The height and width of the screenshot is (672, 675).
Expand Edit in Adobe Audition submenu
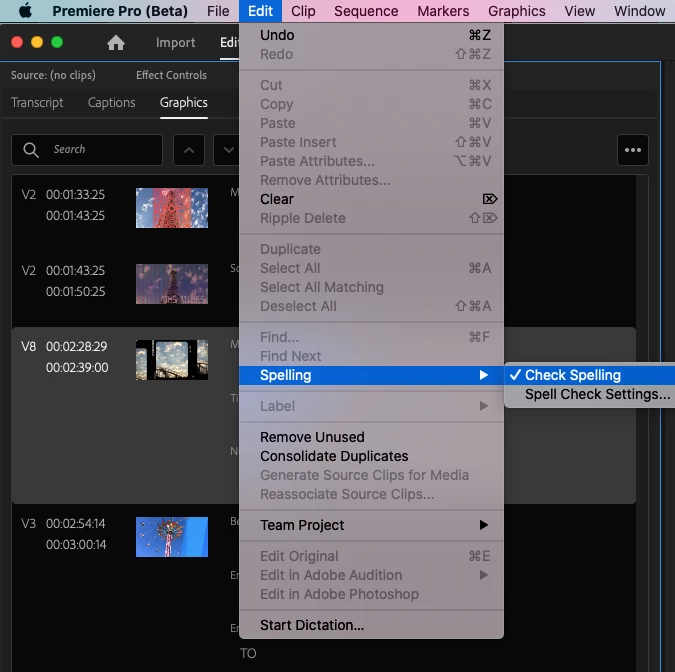click(x=371, y=575)
